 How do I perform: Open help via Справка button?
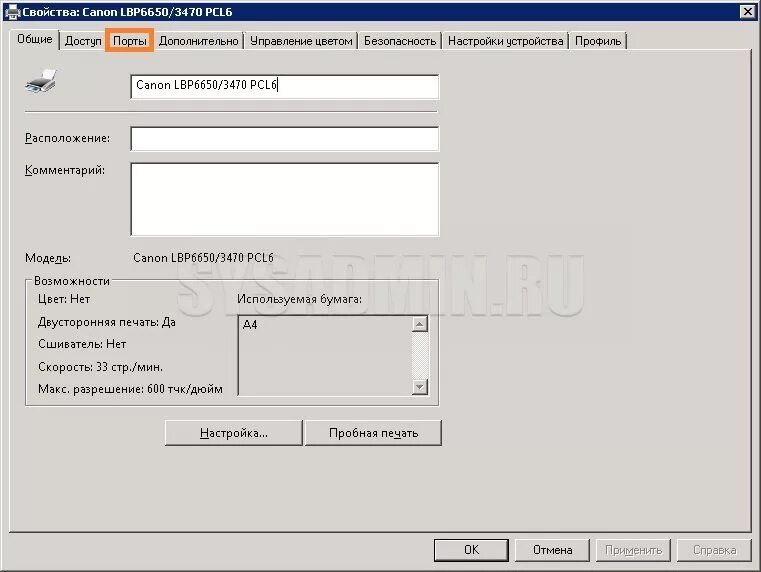pyautogui.click(x=714, y=550)
